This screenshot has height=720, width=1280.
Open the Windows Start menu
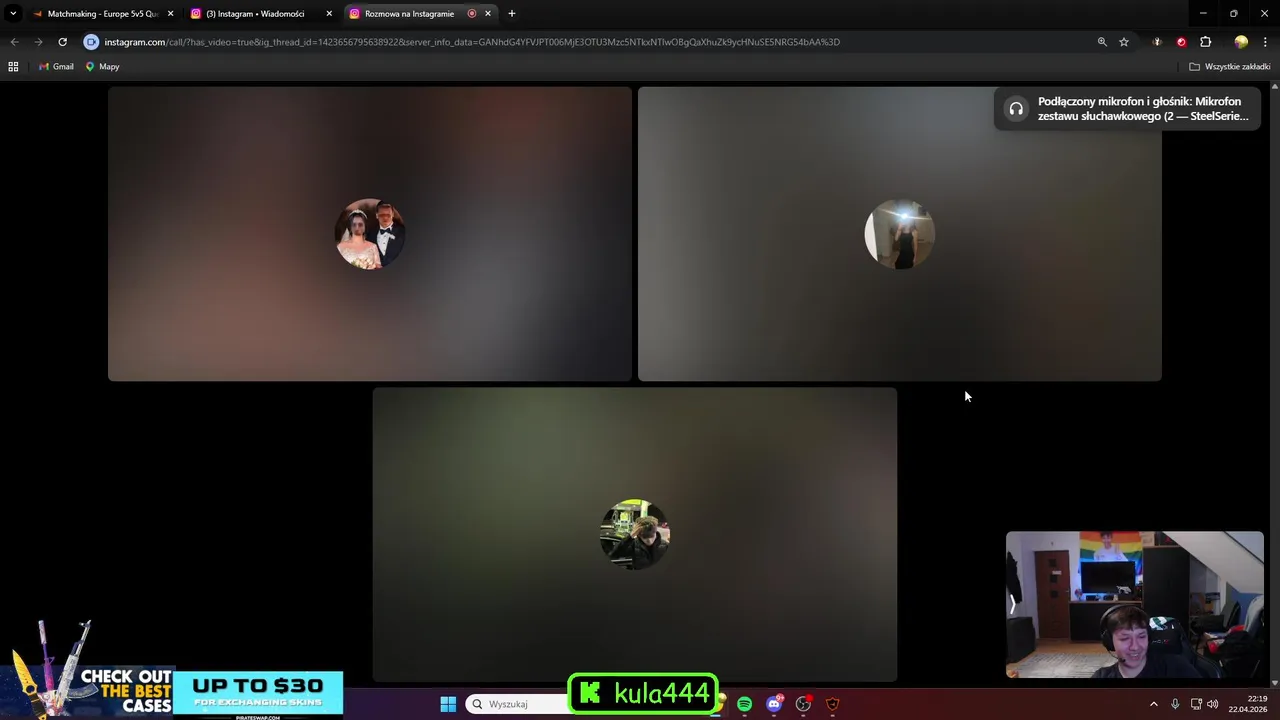448,704
